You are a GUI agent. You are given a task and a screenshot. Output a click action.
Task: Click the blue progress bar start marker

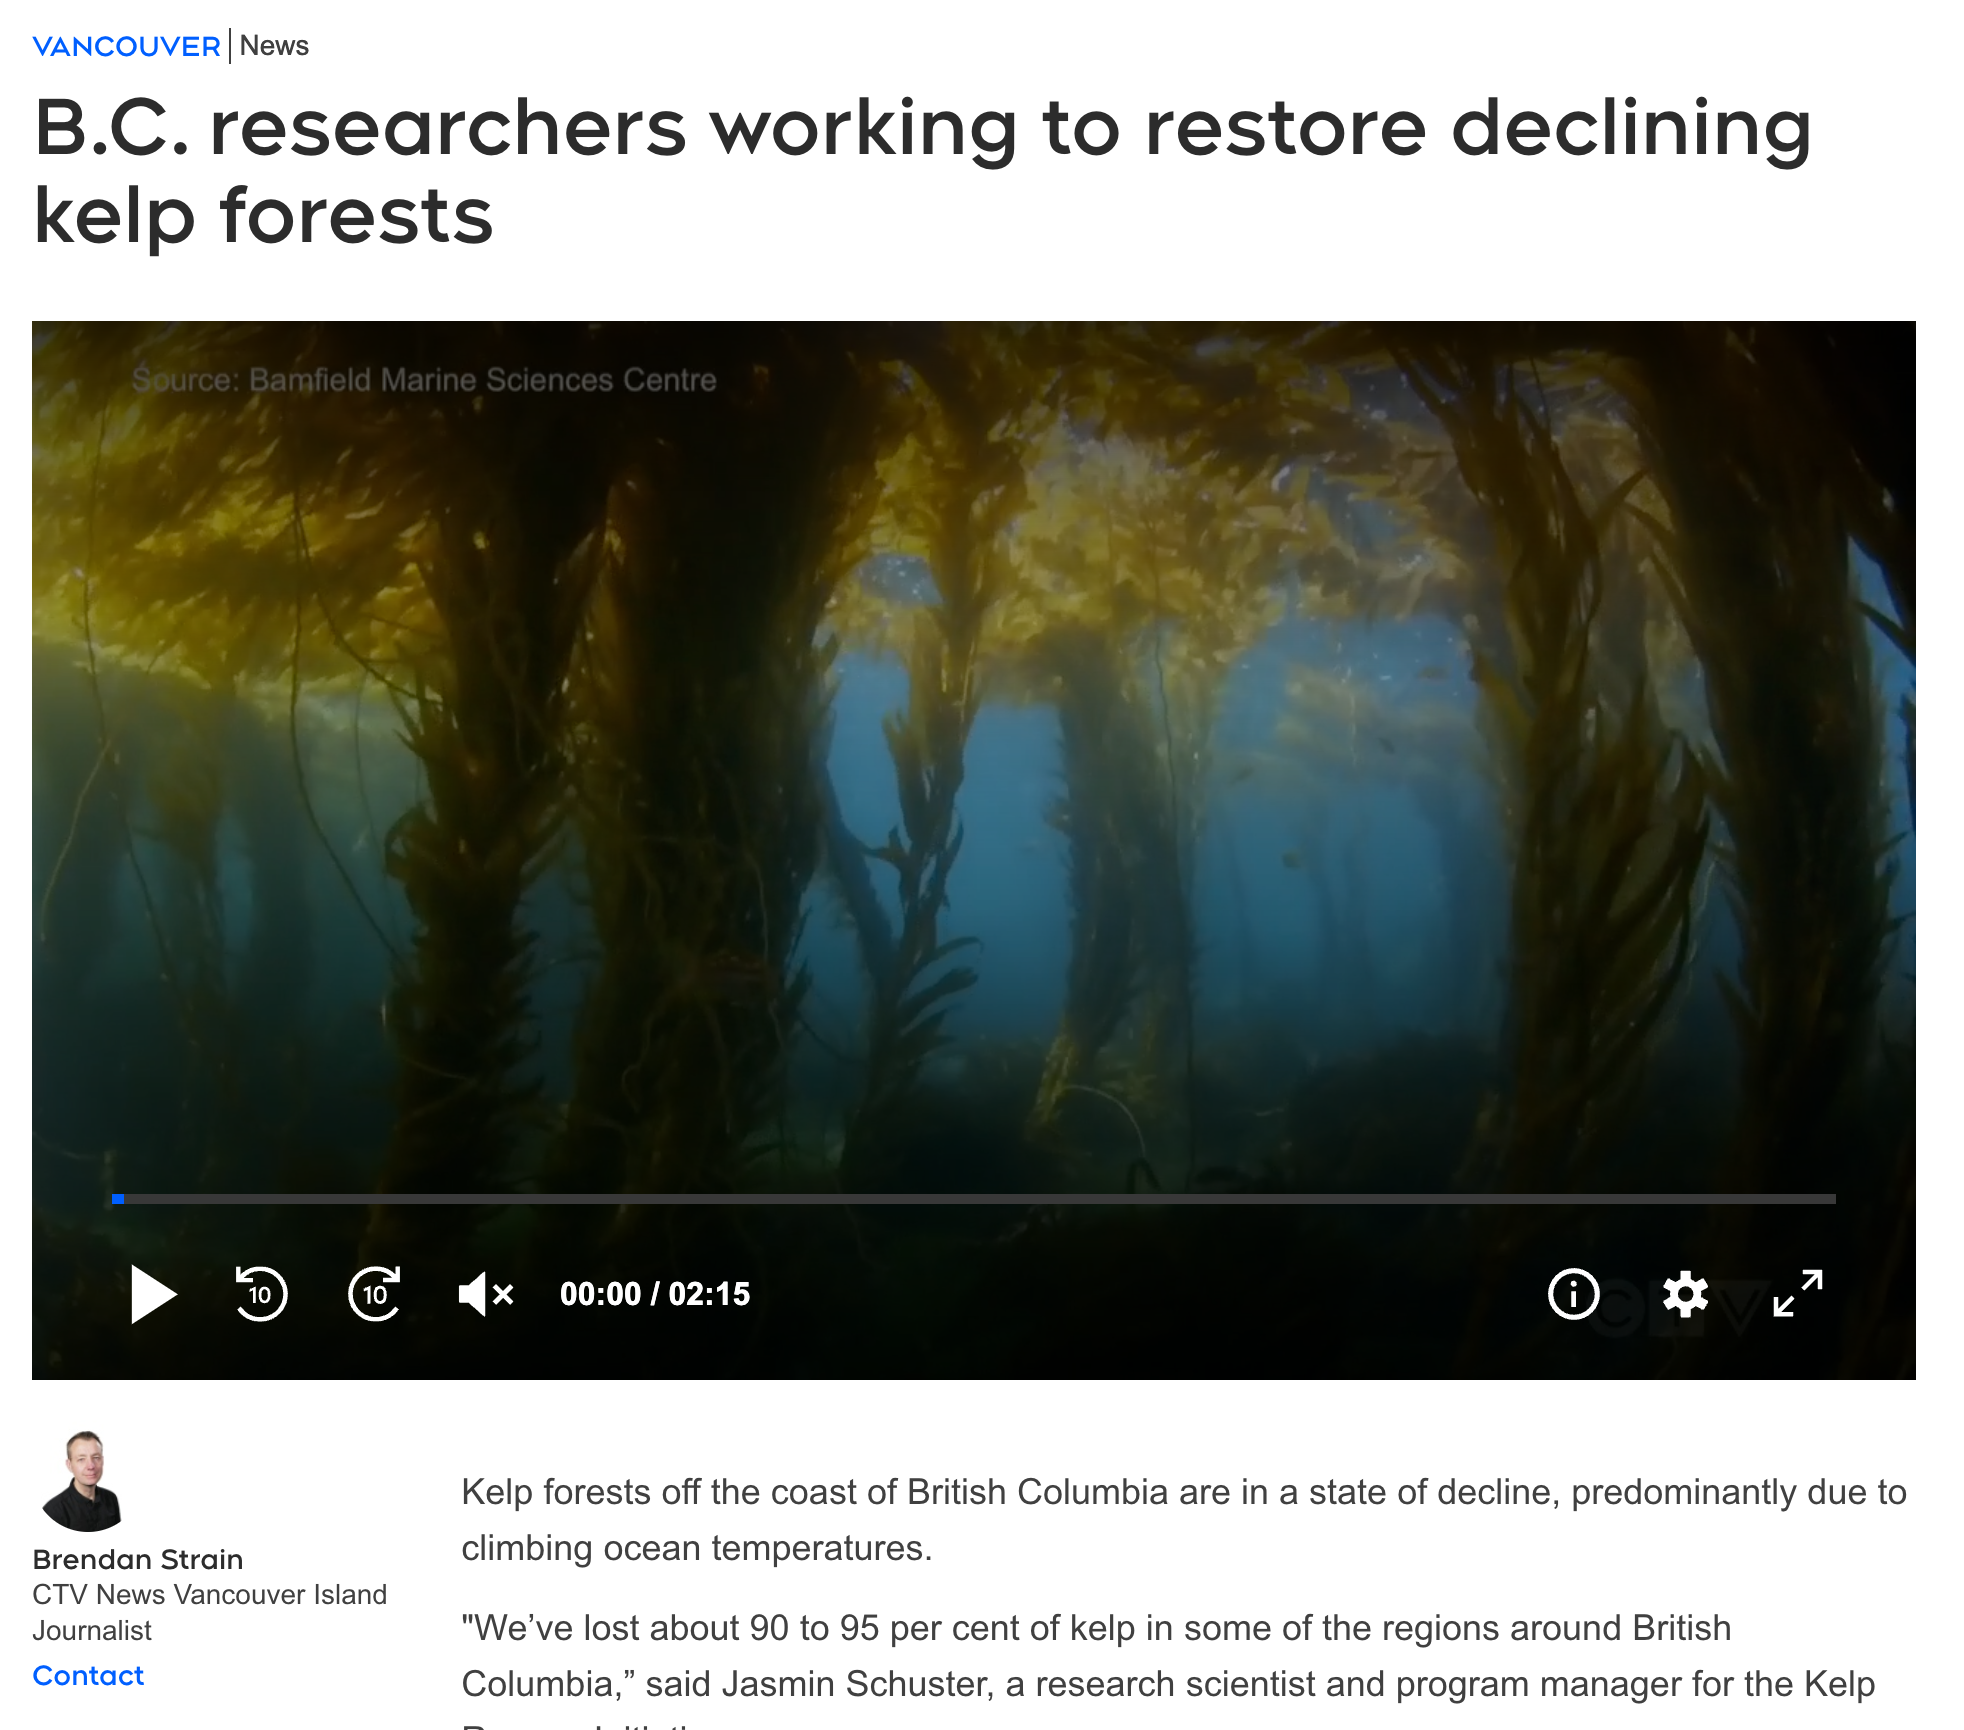[118, 1198]
